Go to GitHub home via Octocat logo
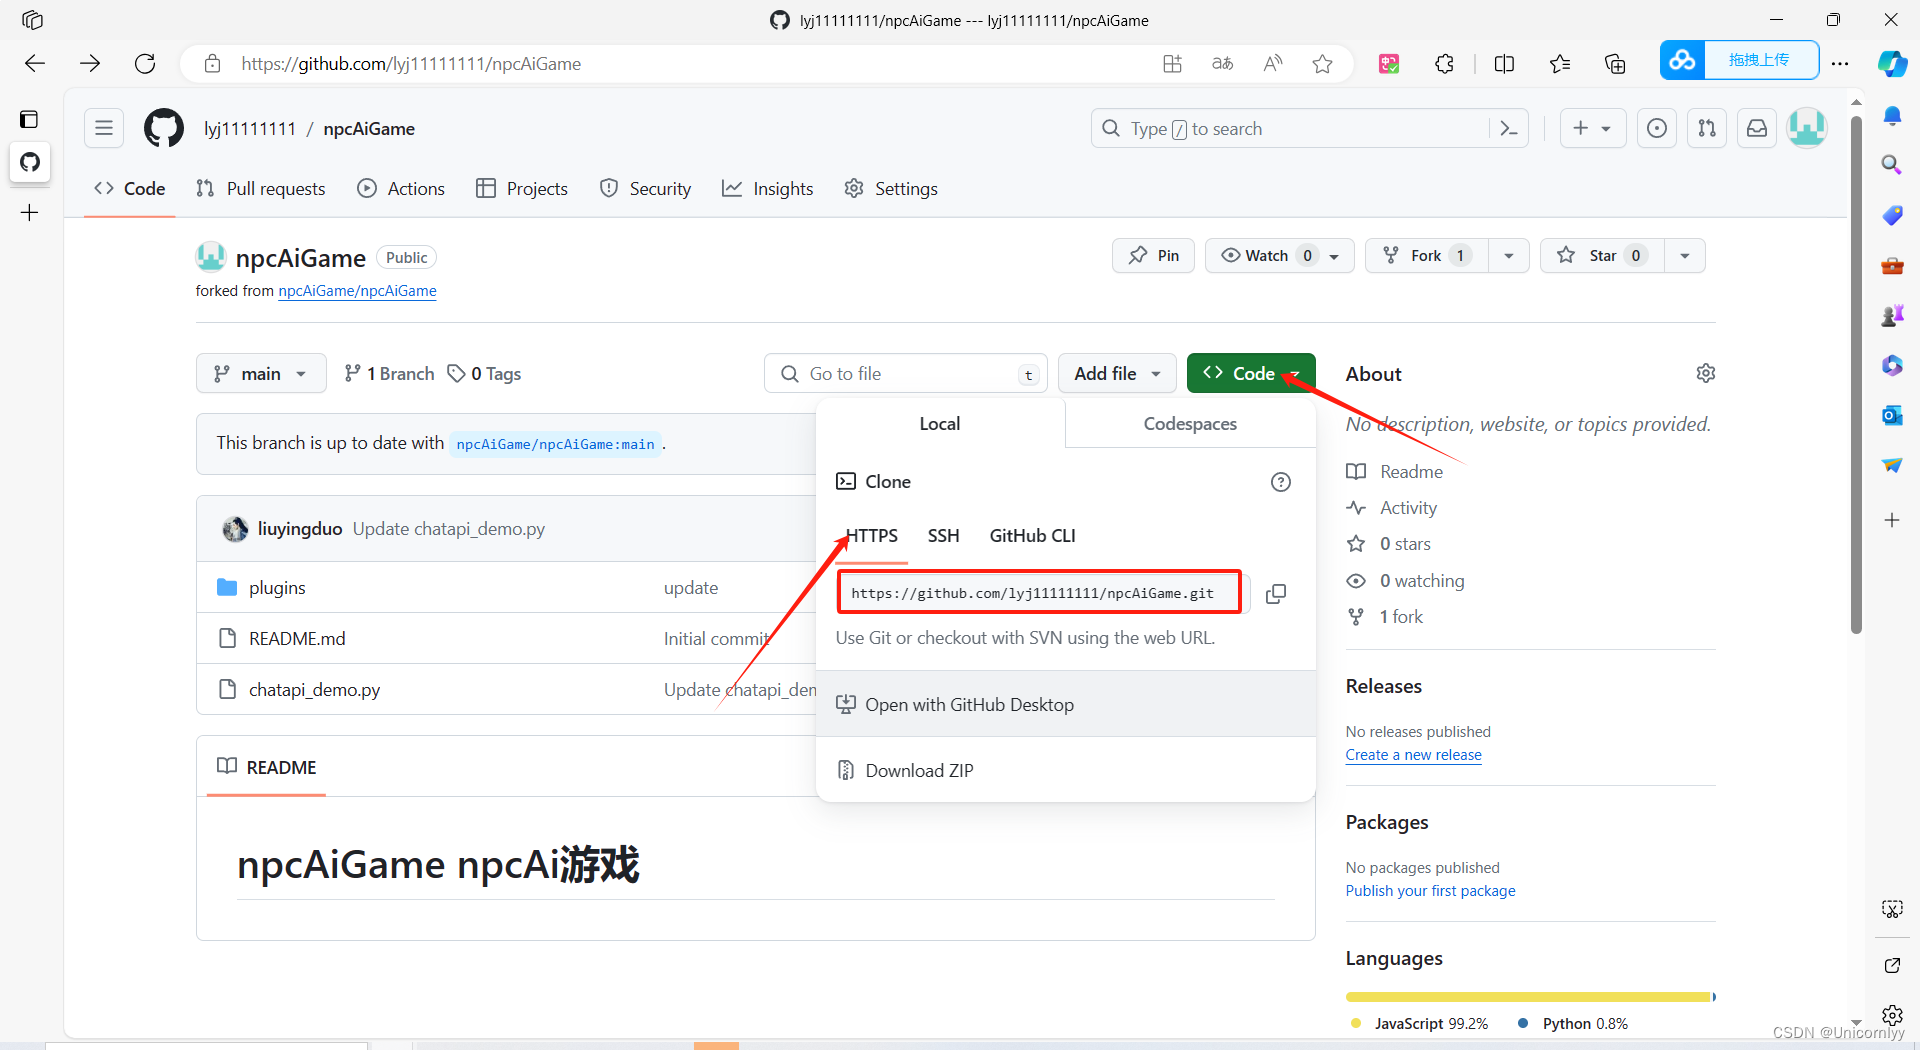Viewport: 1920px width, 1050px height. click(164, 128)
